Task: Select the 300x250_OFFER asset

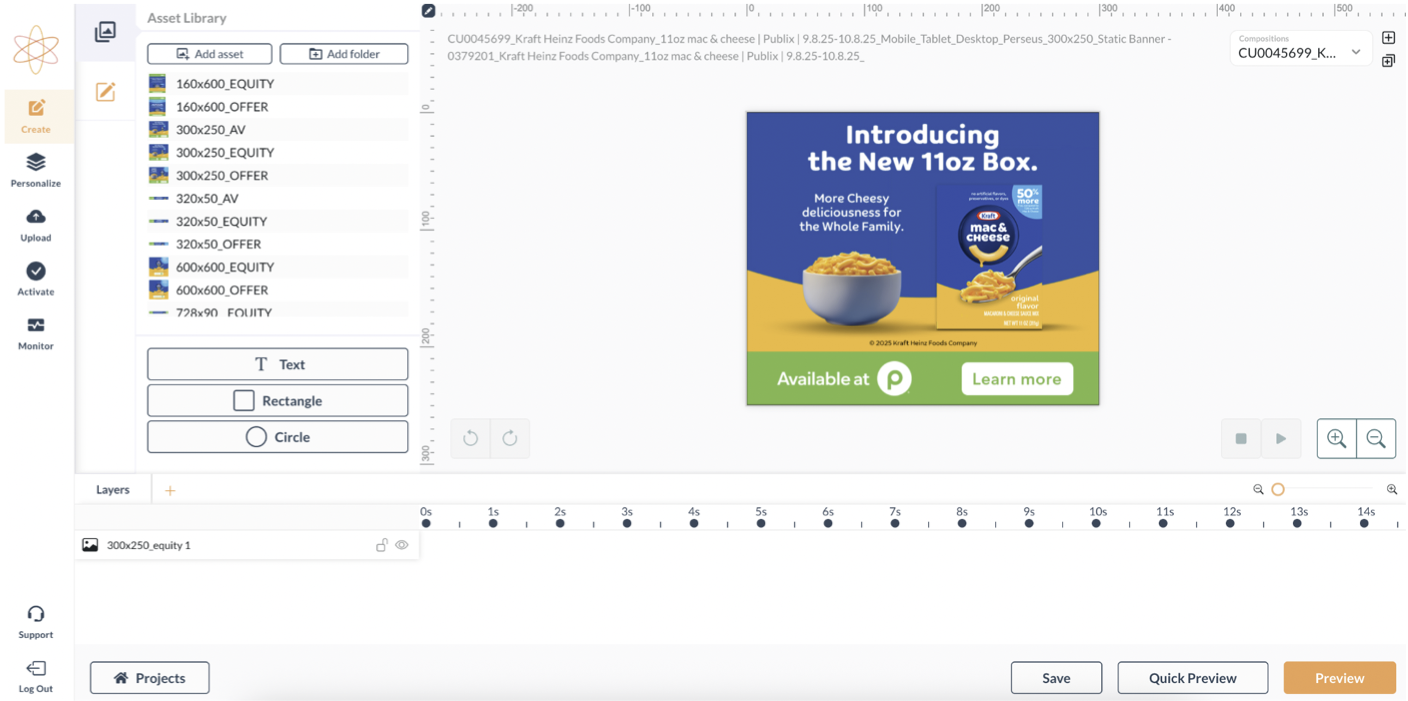Action: point(222,176)
